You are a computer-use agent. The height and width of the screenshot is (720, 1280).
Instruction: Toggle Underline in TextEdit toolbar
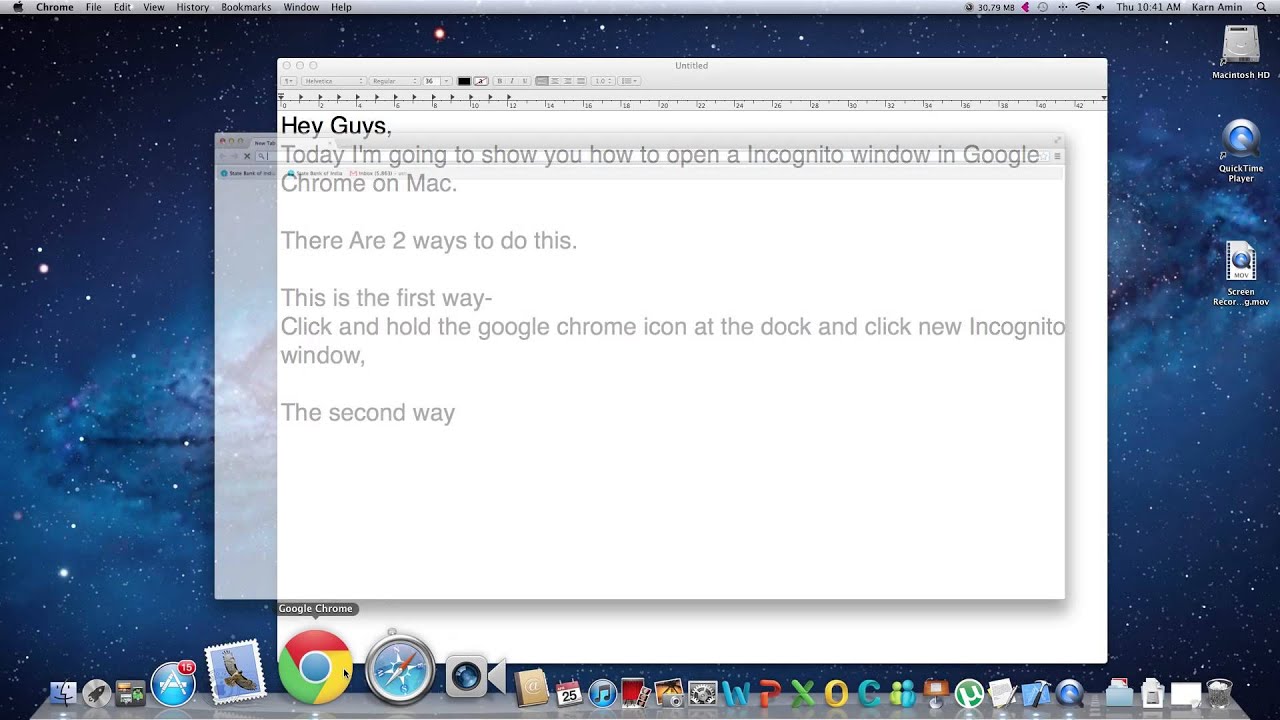coord(525,81)
